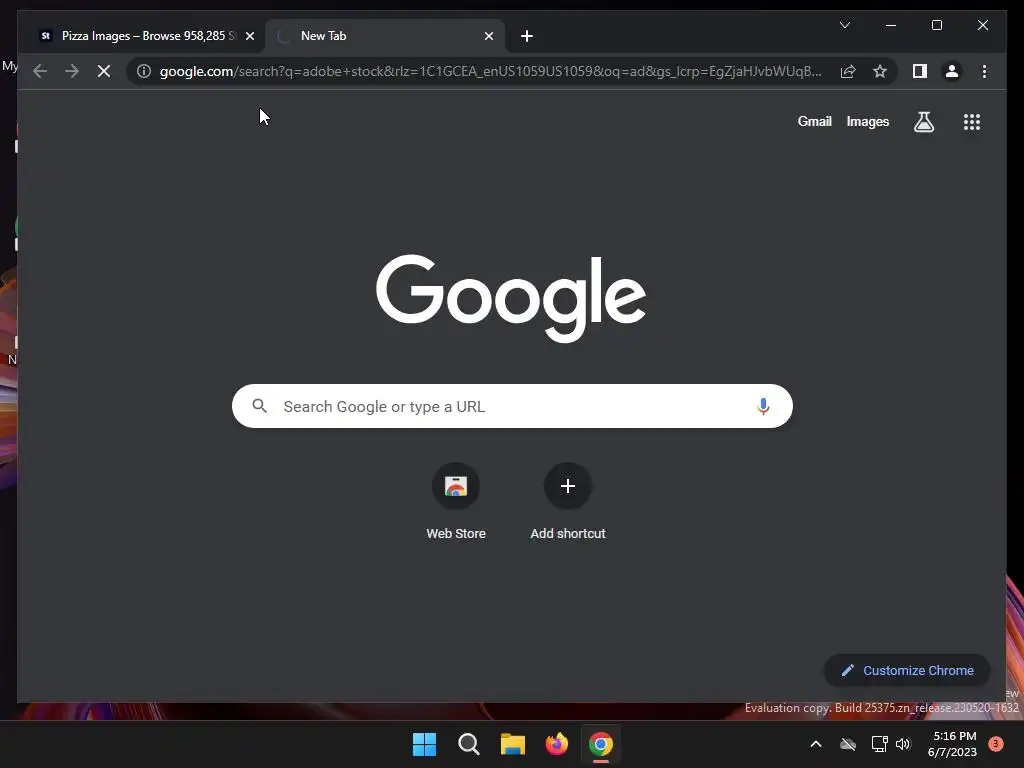Click the search magnifier icon in box
Screen dimensions: 1024x768
coord(259,406)
